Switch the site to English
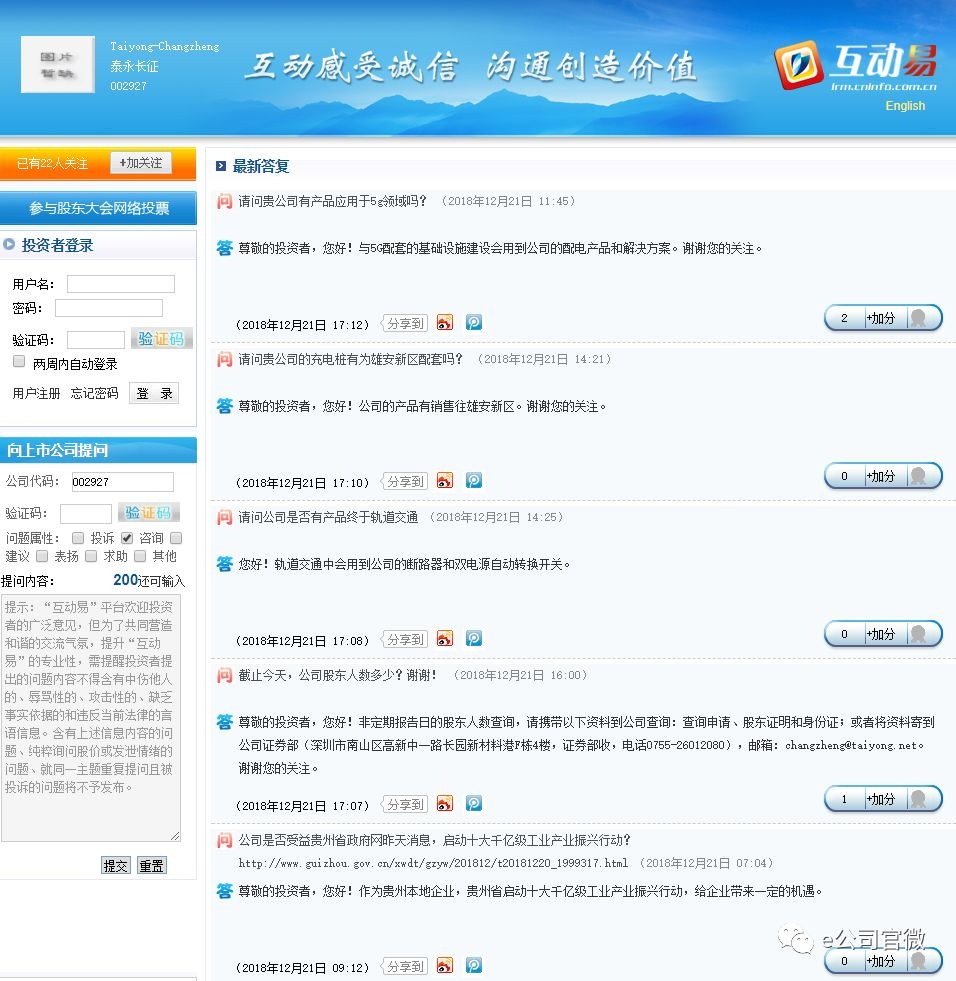 905,106
